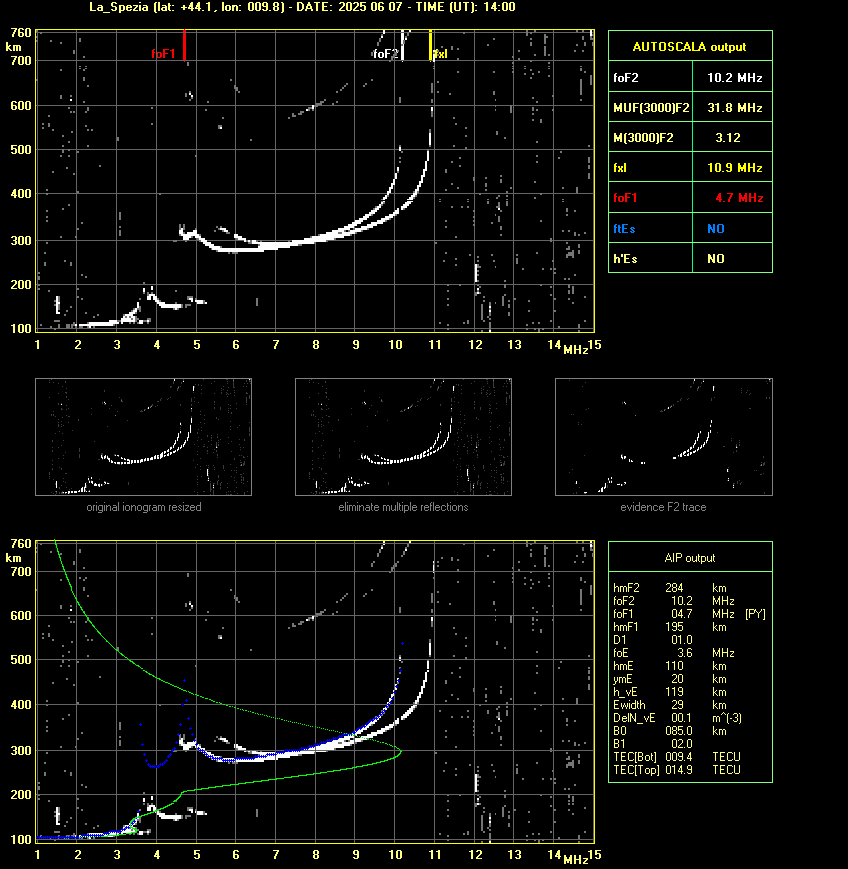
Task: Open the 'evidence F2 trace' thumbnail
Action: point(663,437)
